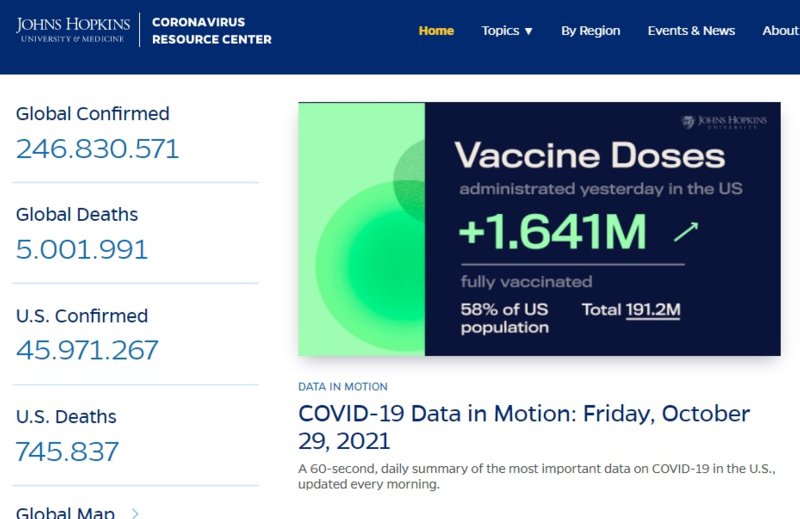Open the Global Map link

pyautogui.click(x=65, y=512)
